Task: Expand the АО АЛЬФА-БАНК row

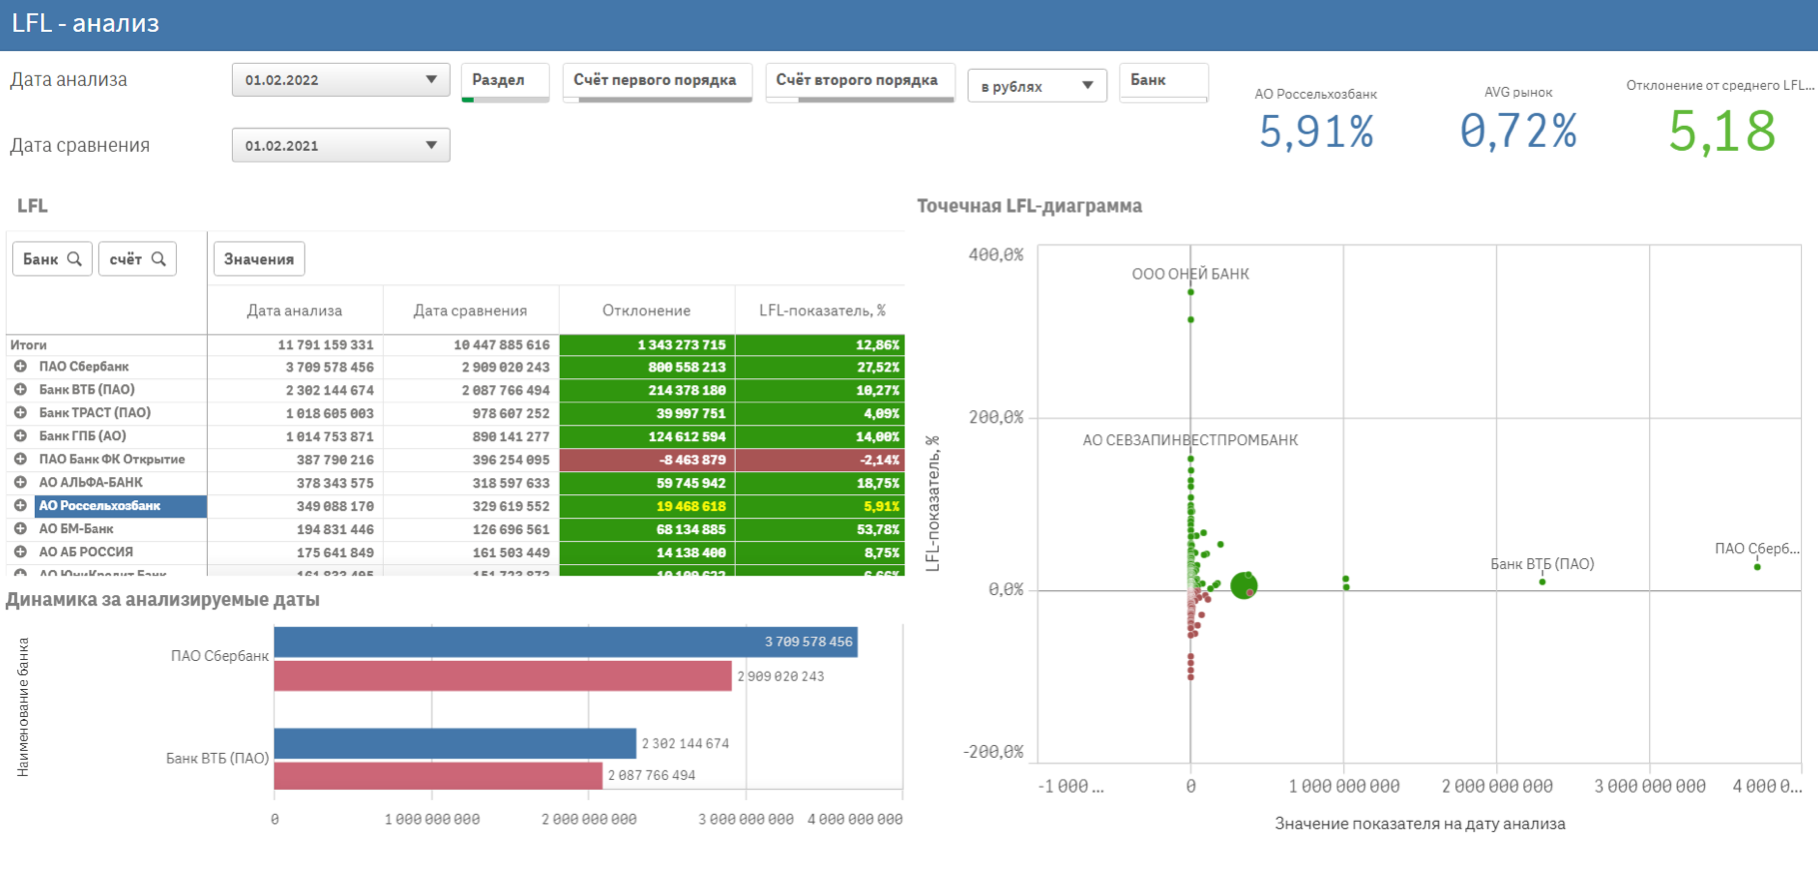Action: pos(20,482)
